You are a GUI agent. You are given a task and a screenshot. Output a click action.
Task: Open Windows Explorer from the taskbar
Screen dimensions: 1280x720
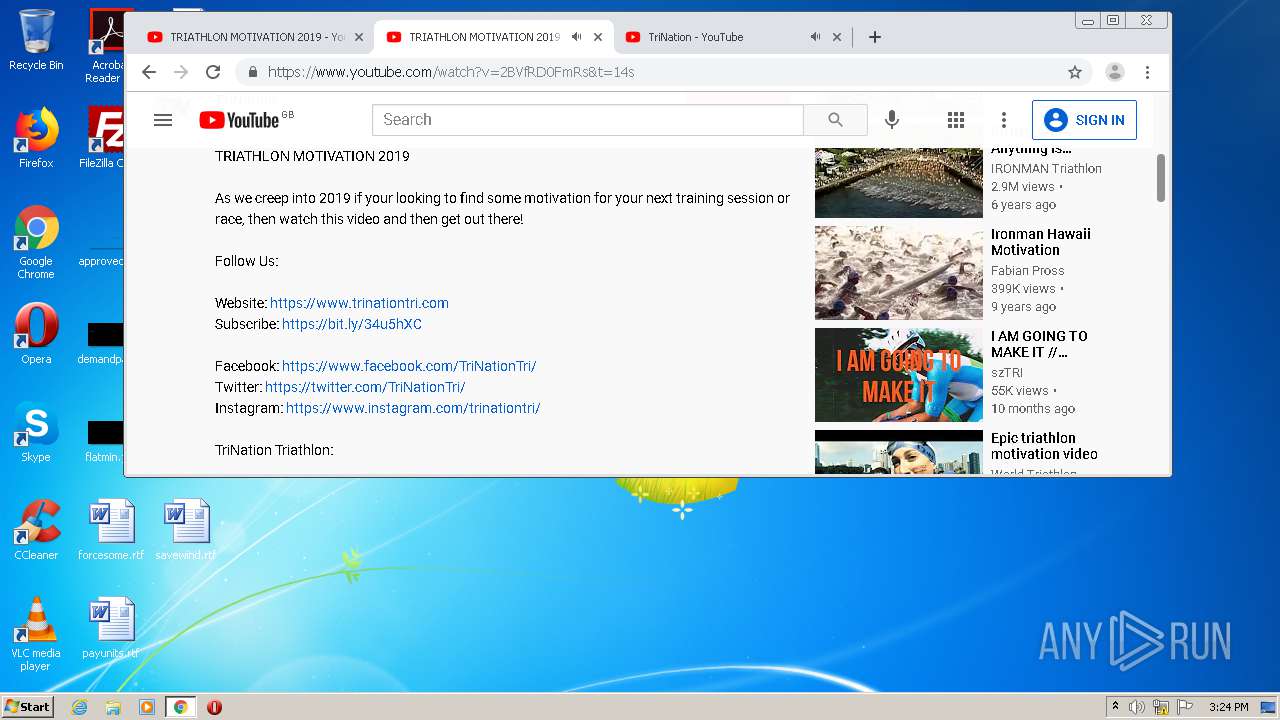click(x=113, y=707)
